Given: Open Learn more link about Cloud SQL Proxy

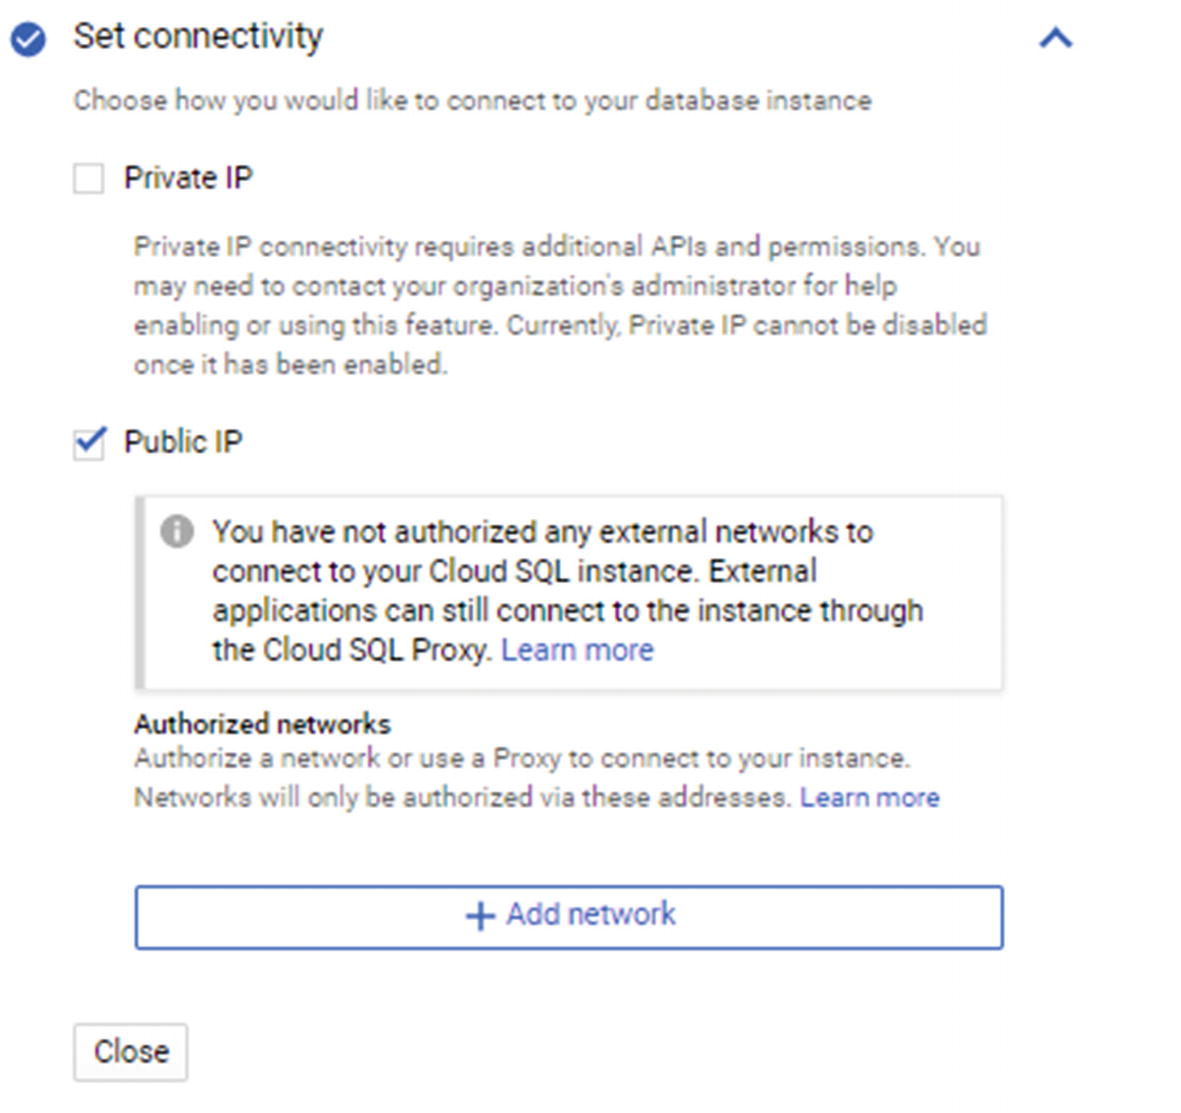Looking at the screenshot, I should 578,650.
